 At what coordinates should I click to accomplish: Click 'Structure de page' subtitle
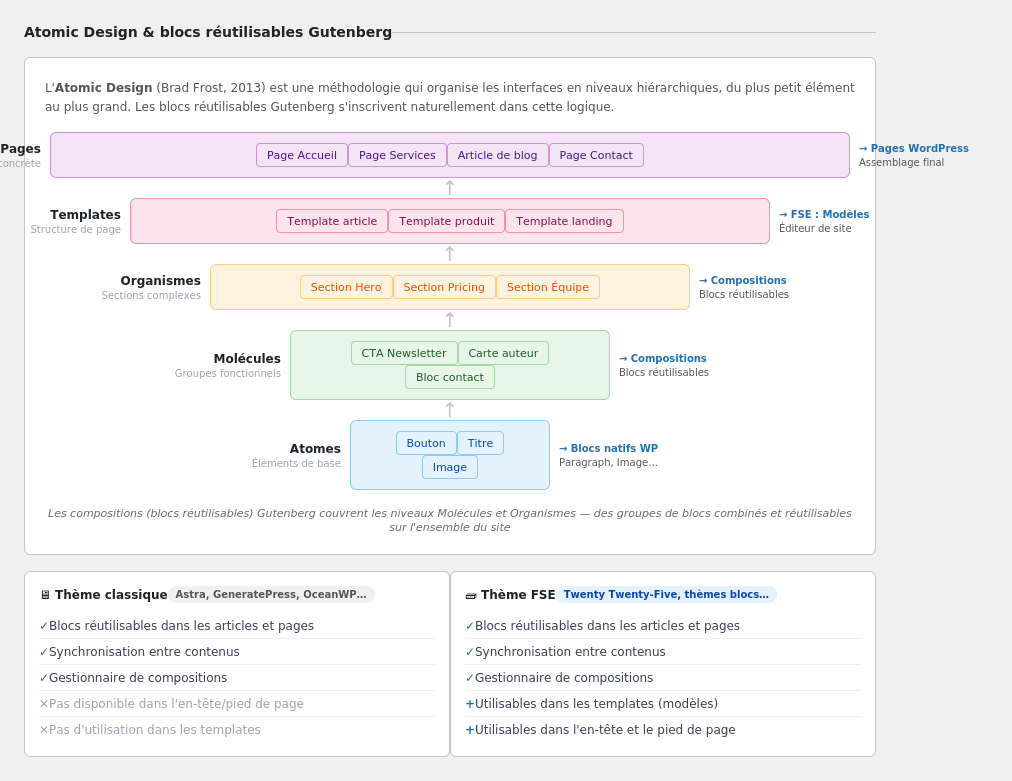point(76,229)
